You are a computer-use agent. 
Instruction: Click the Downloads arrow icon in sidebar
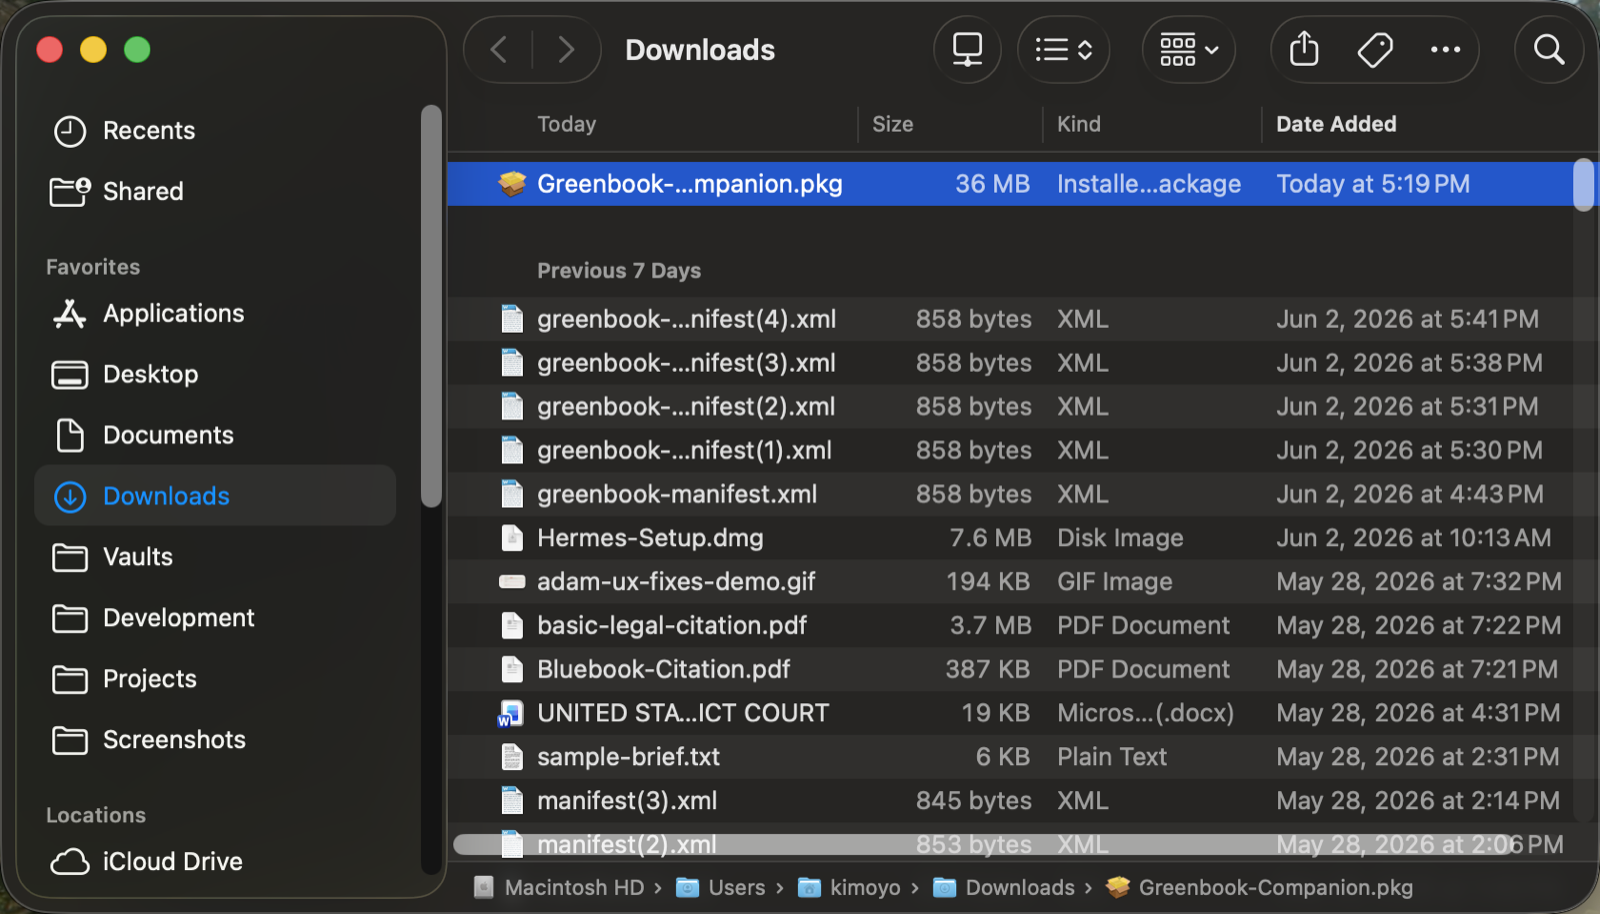tap(70, 496)
